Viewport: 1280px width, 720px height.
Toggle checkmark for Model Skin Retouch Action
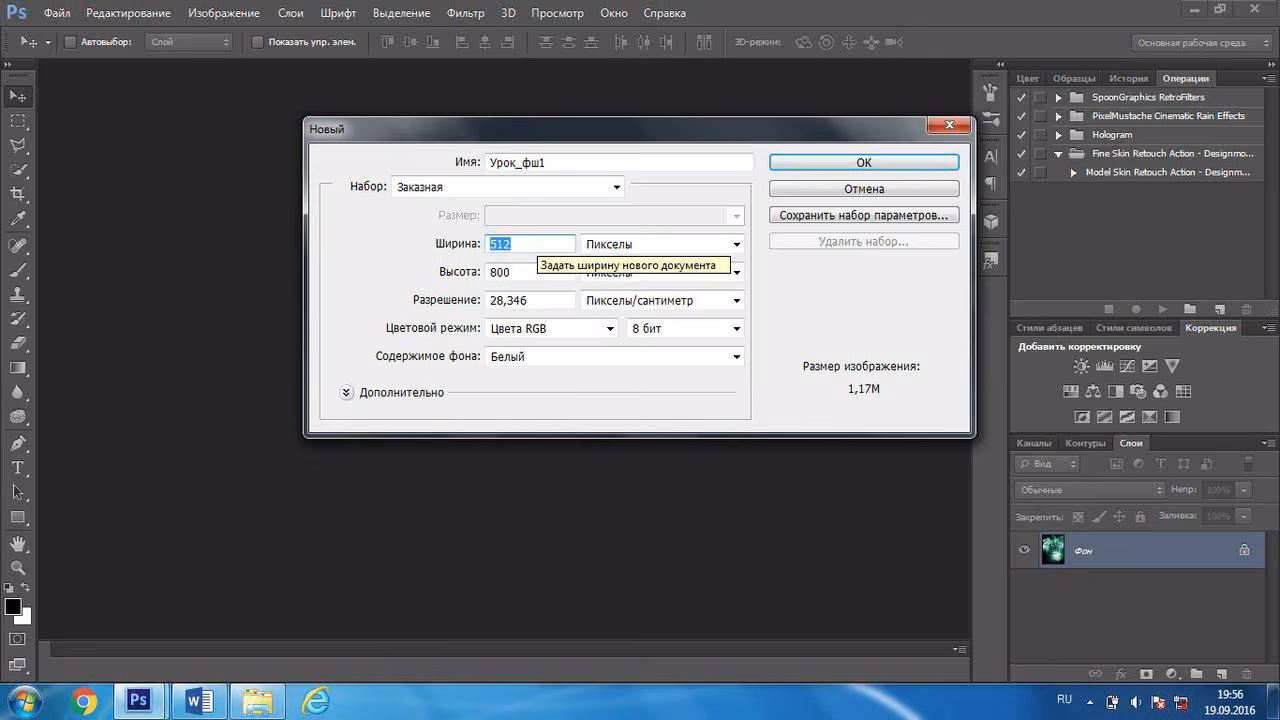[1021, 172]
